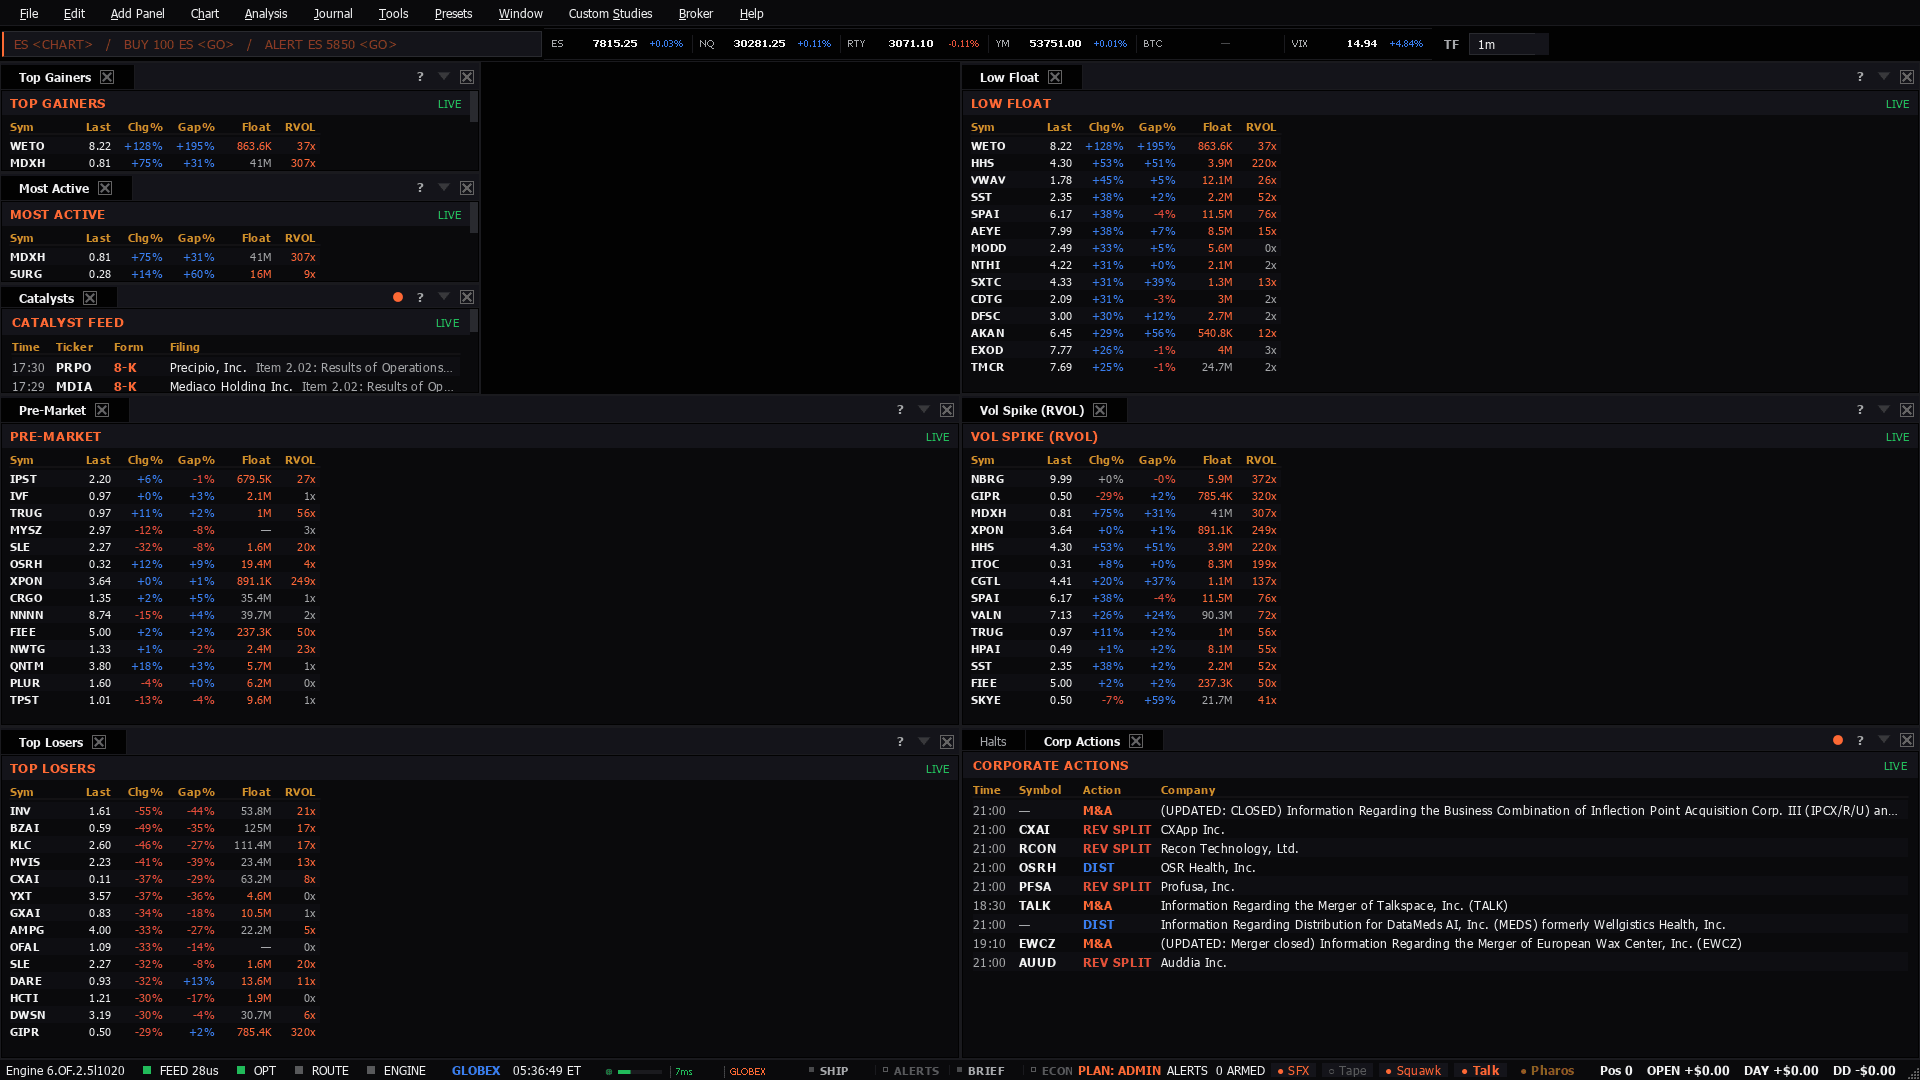This screenshot has height=1080, width=1920.
Task: Open the Broker menu
Action: pos(695,13)
